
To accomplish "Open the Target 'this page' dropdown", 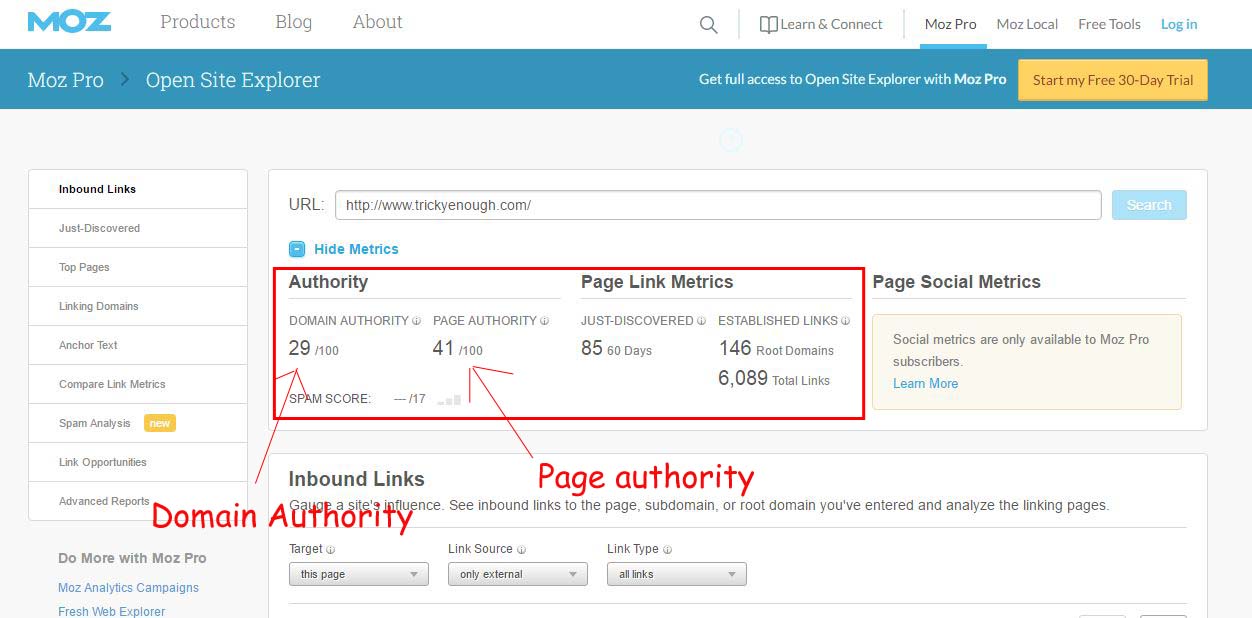I will 358,574.
